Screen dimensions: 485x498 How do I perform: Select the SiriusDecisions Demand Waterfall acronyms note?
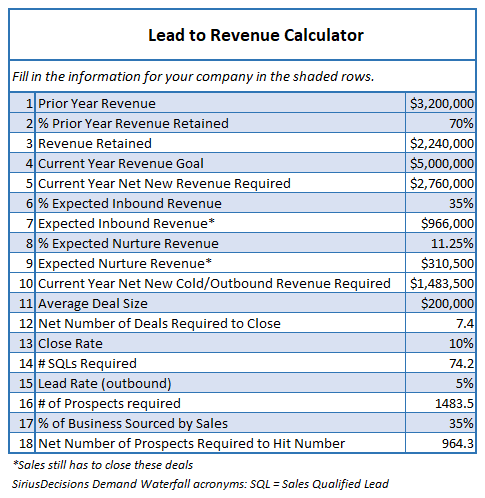coord(200,484)
